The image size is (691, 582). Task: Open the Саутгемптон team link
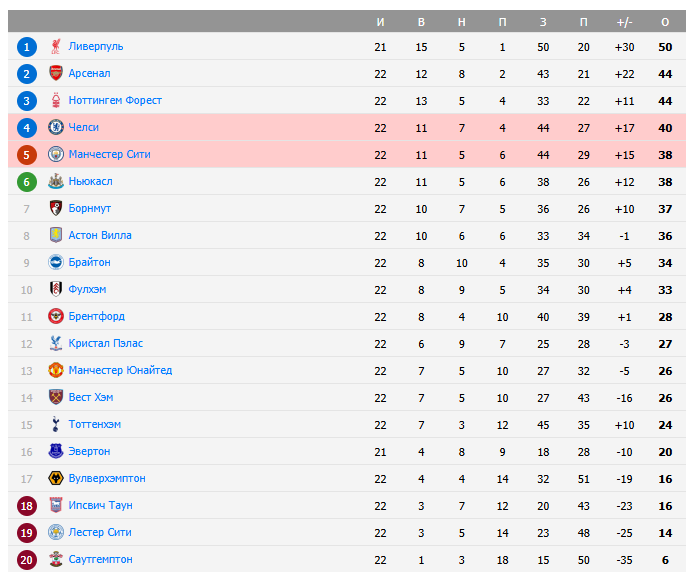(100, 560)
